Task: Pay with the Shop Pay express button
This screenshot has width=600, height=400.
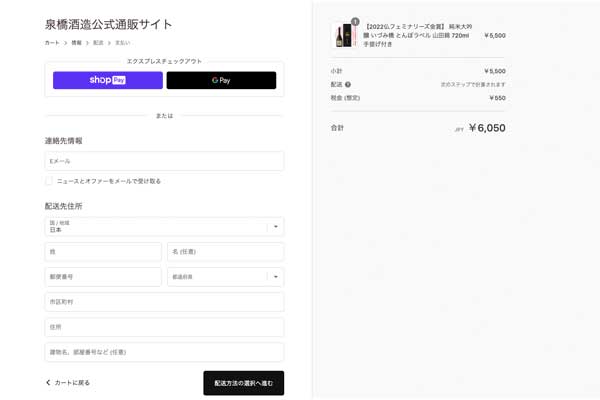Action: [x=108, y=80]
